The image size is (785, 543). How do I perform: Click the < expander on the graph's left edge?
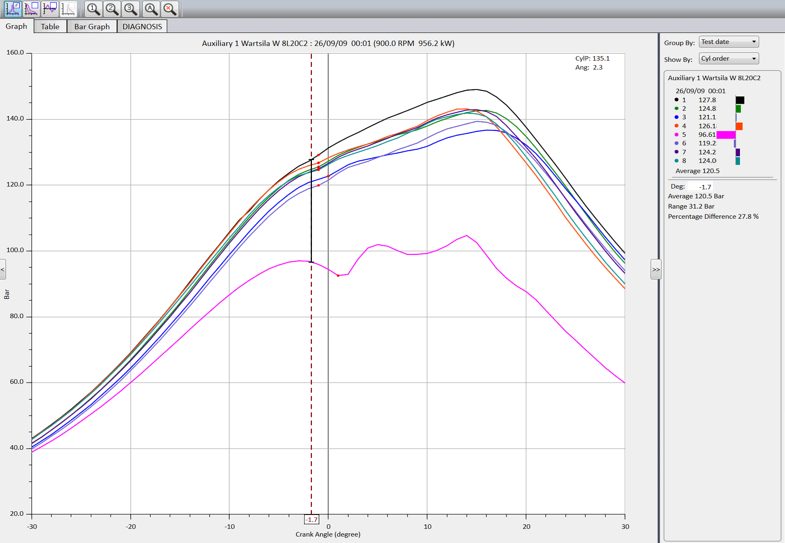pos(3,270)
